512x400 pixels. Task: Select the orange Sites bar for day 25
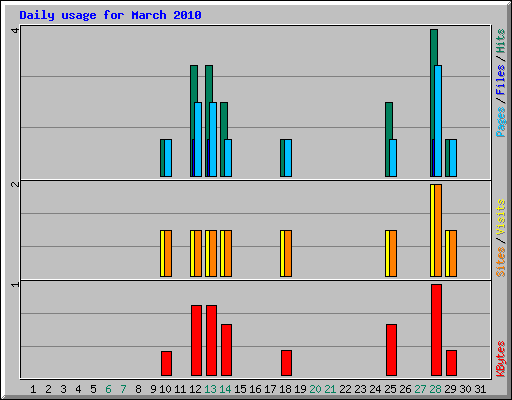[x=393, y=253]
